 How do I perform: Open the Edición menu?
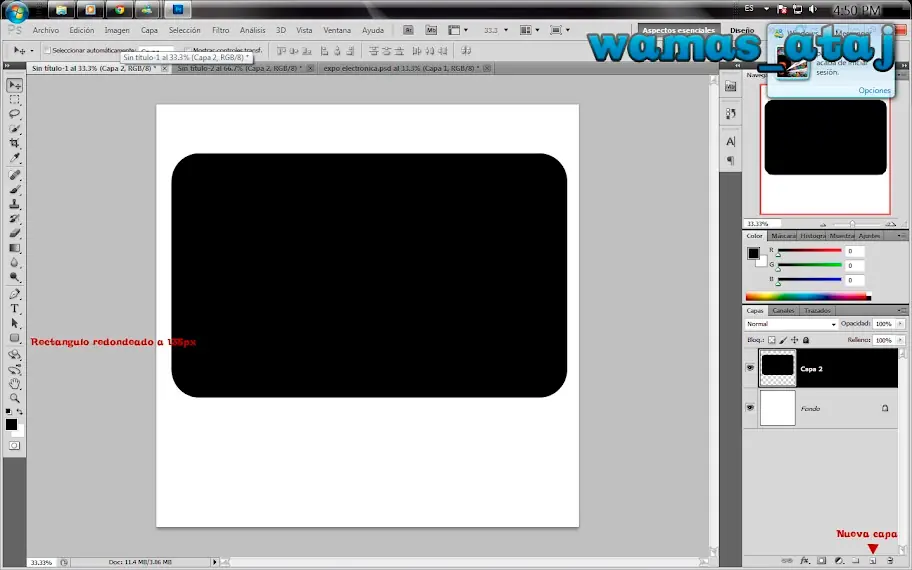[x=81, y=30]
